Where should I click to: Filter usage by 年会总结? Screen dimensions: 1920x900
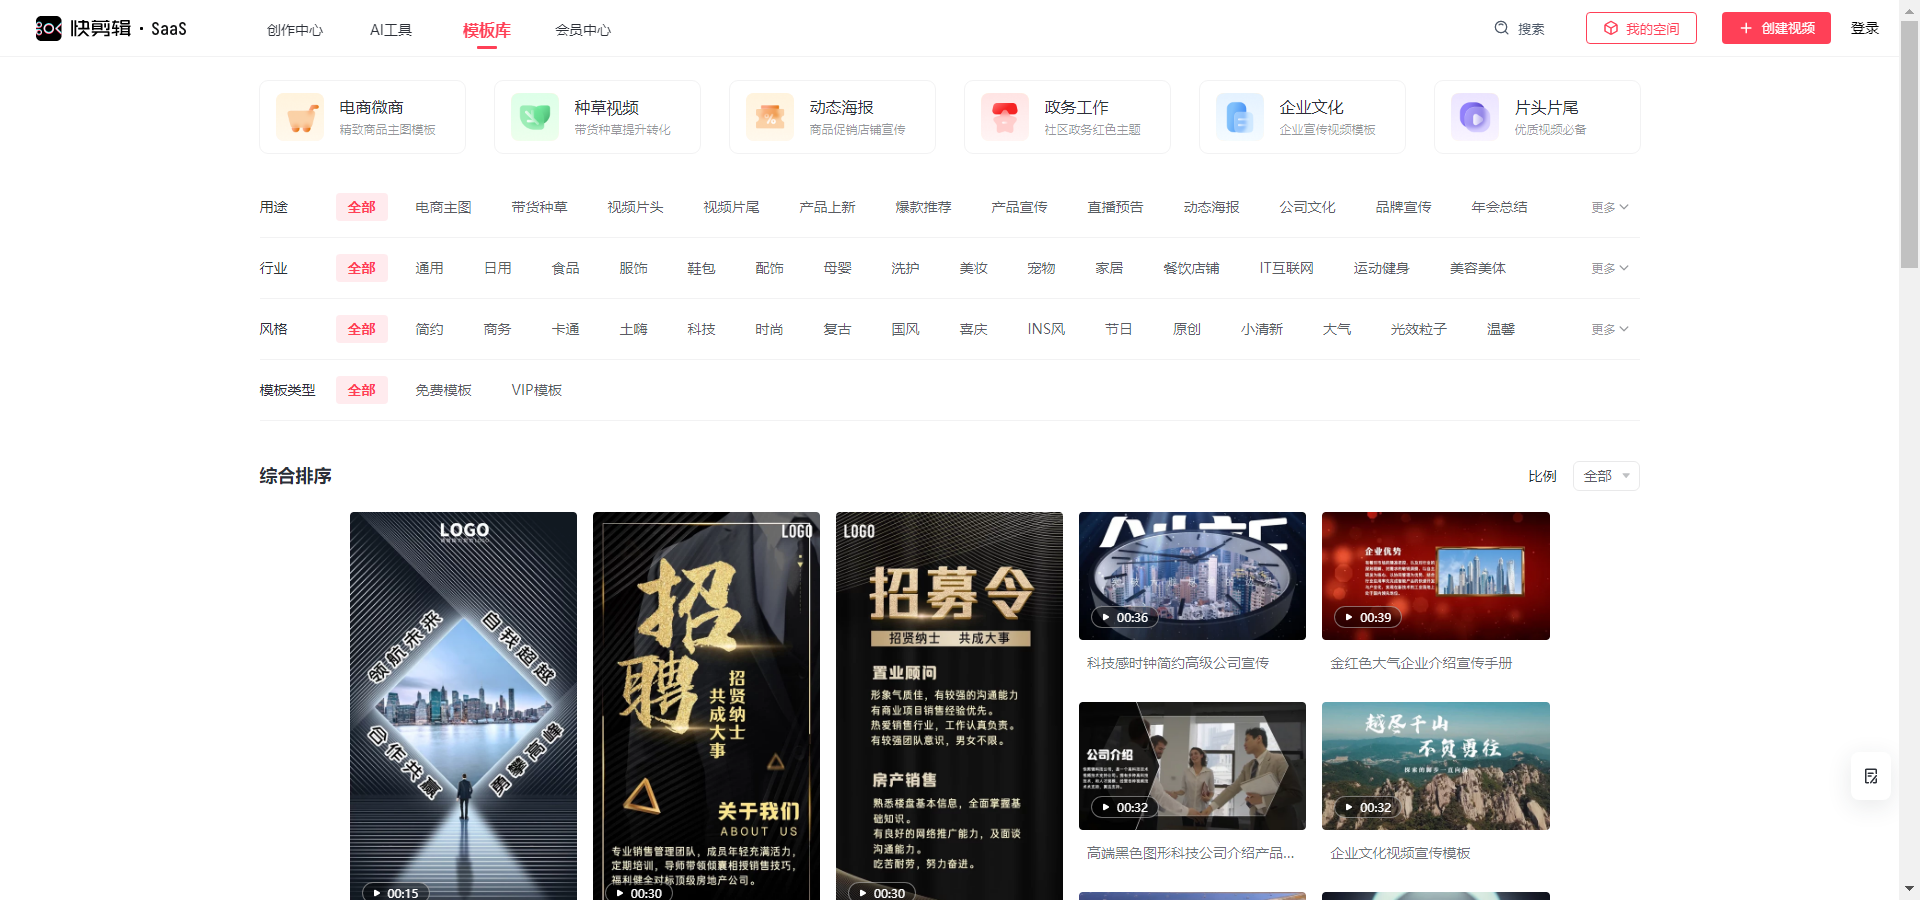[1500, 207]
